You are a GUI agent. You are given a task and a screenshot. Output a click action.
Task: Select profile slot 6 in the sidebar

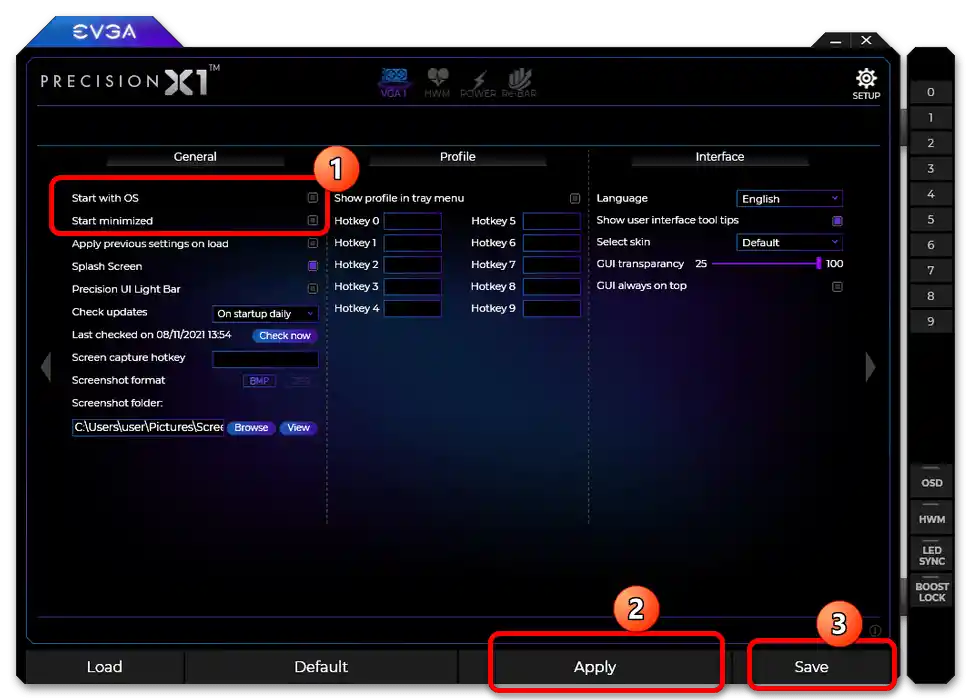(930, 245)
